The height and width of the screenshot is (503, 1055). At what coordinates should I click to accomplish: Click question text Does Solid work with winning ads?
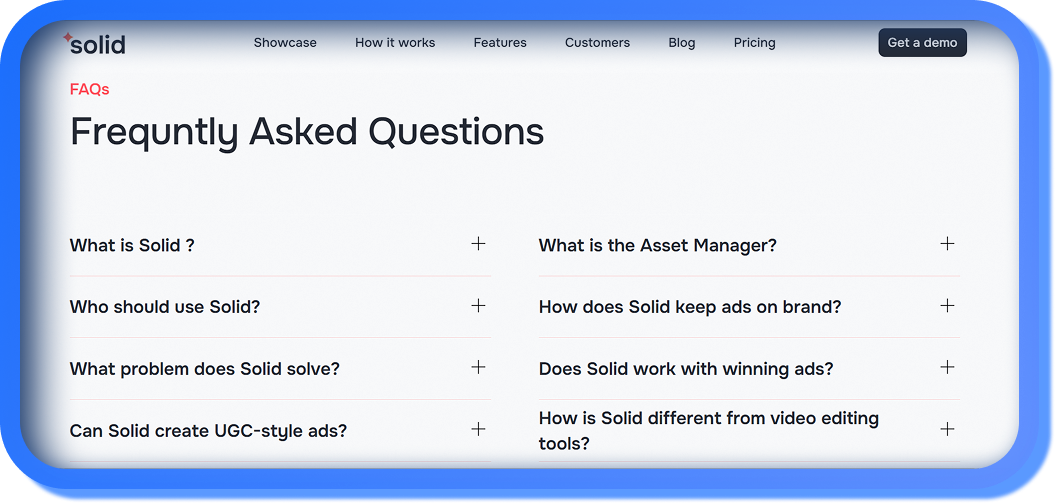tap(686, 369)
